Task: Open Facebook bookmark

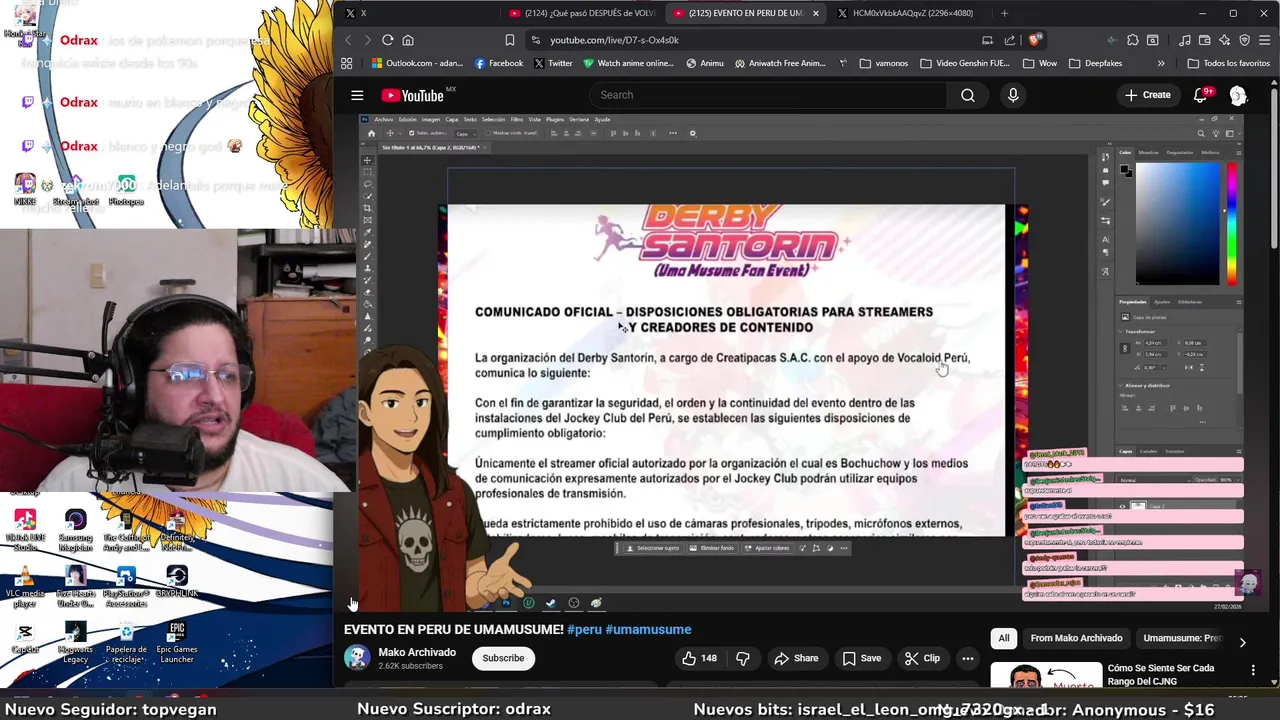Action: pos(498,63)
